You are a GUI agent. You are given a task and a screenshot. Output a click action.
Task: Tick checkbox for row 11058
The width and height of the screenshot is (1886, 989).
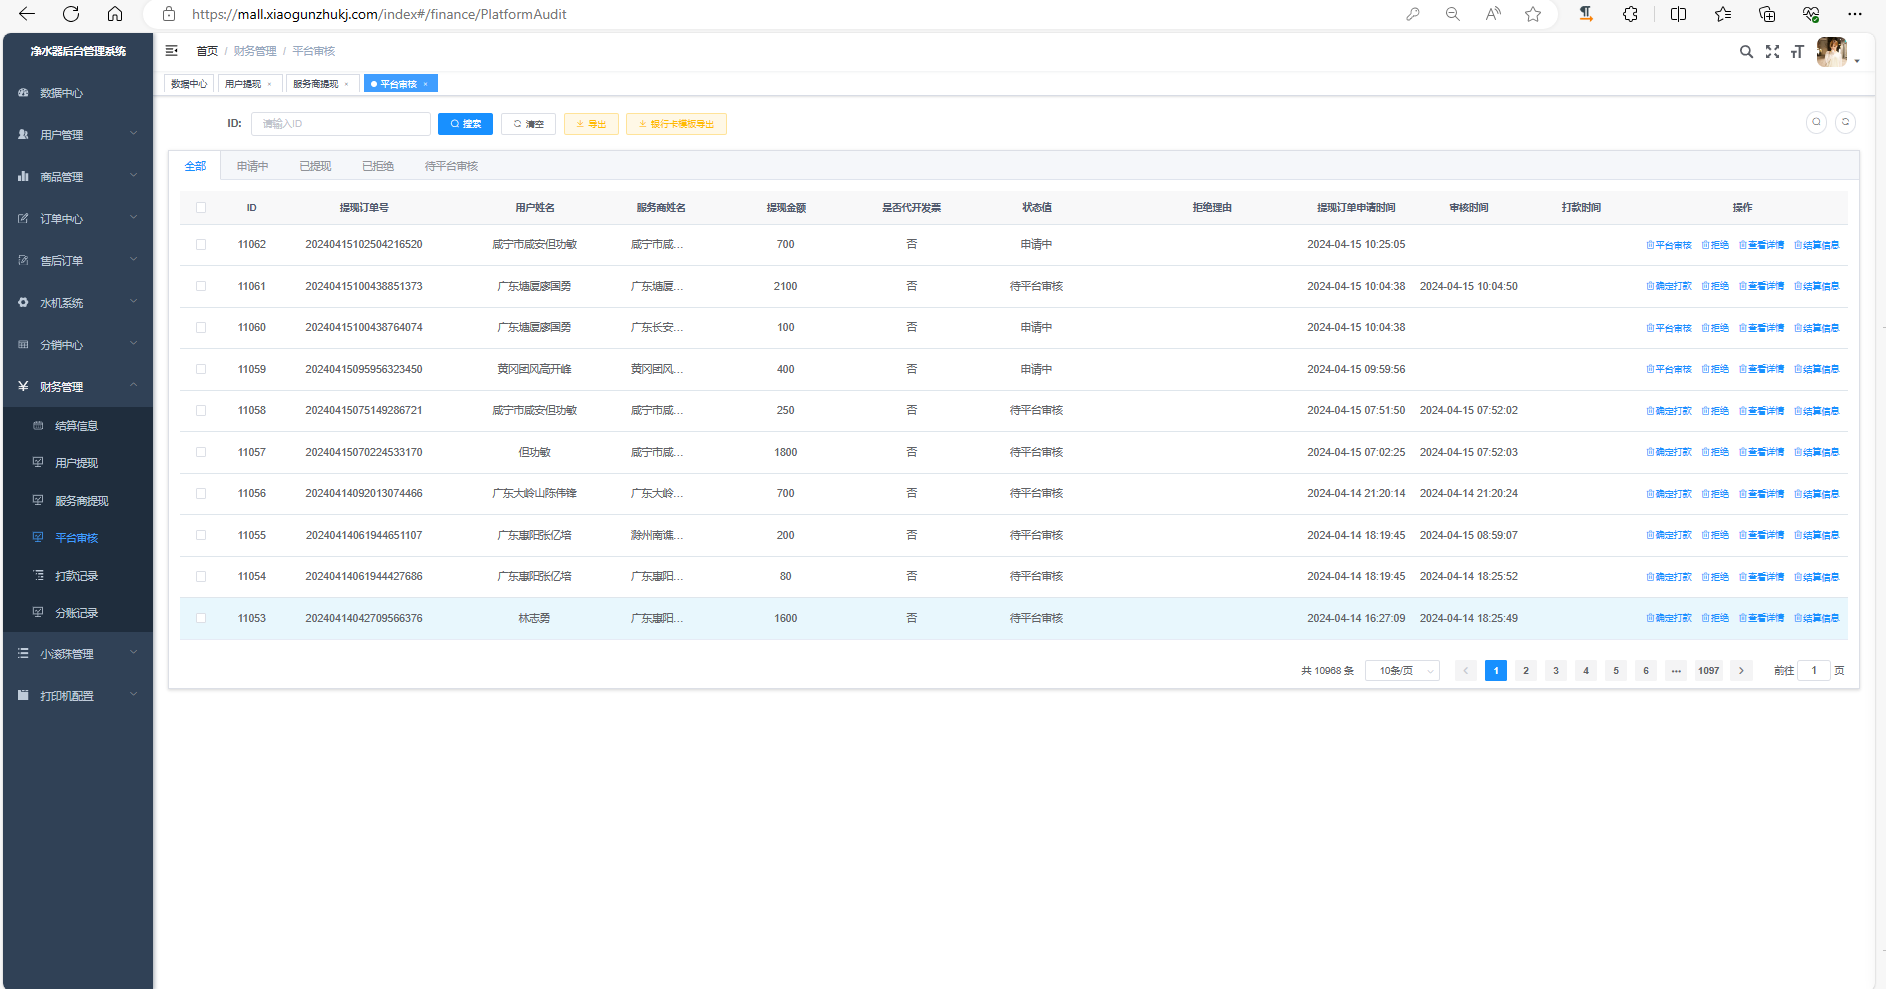point(201,410)
